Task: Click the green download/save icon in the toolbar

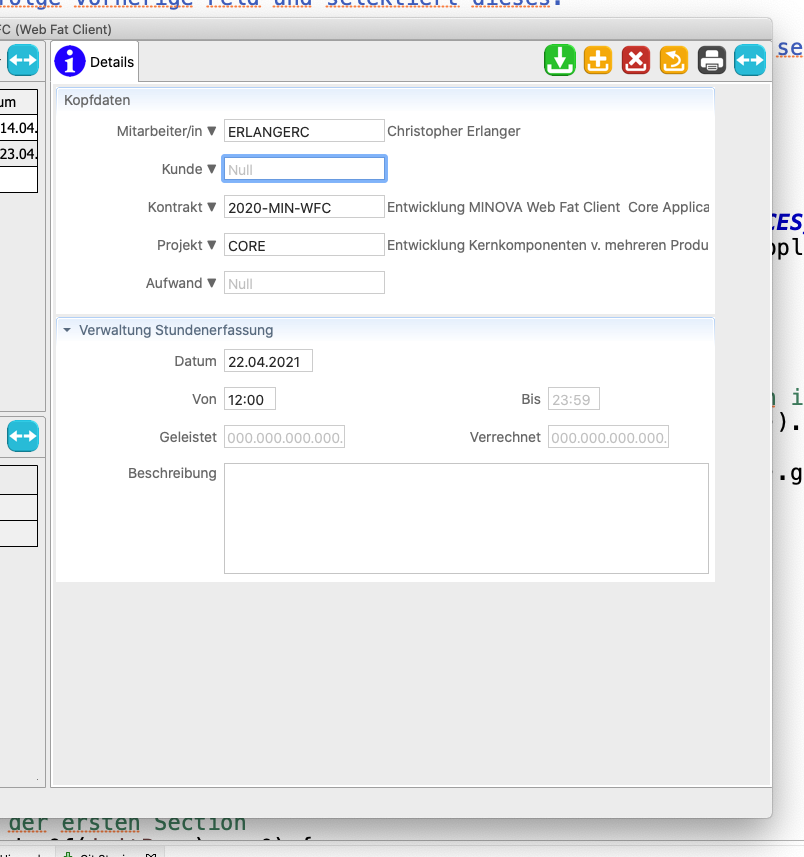Action: [559, 60]
